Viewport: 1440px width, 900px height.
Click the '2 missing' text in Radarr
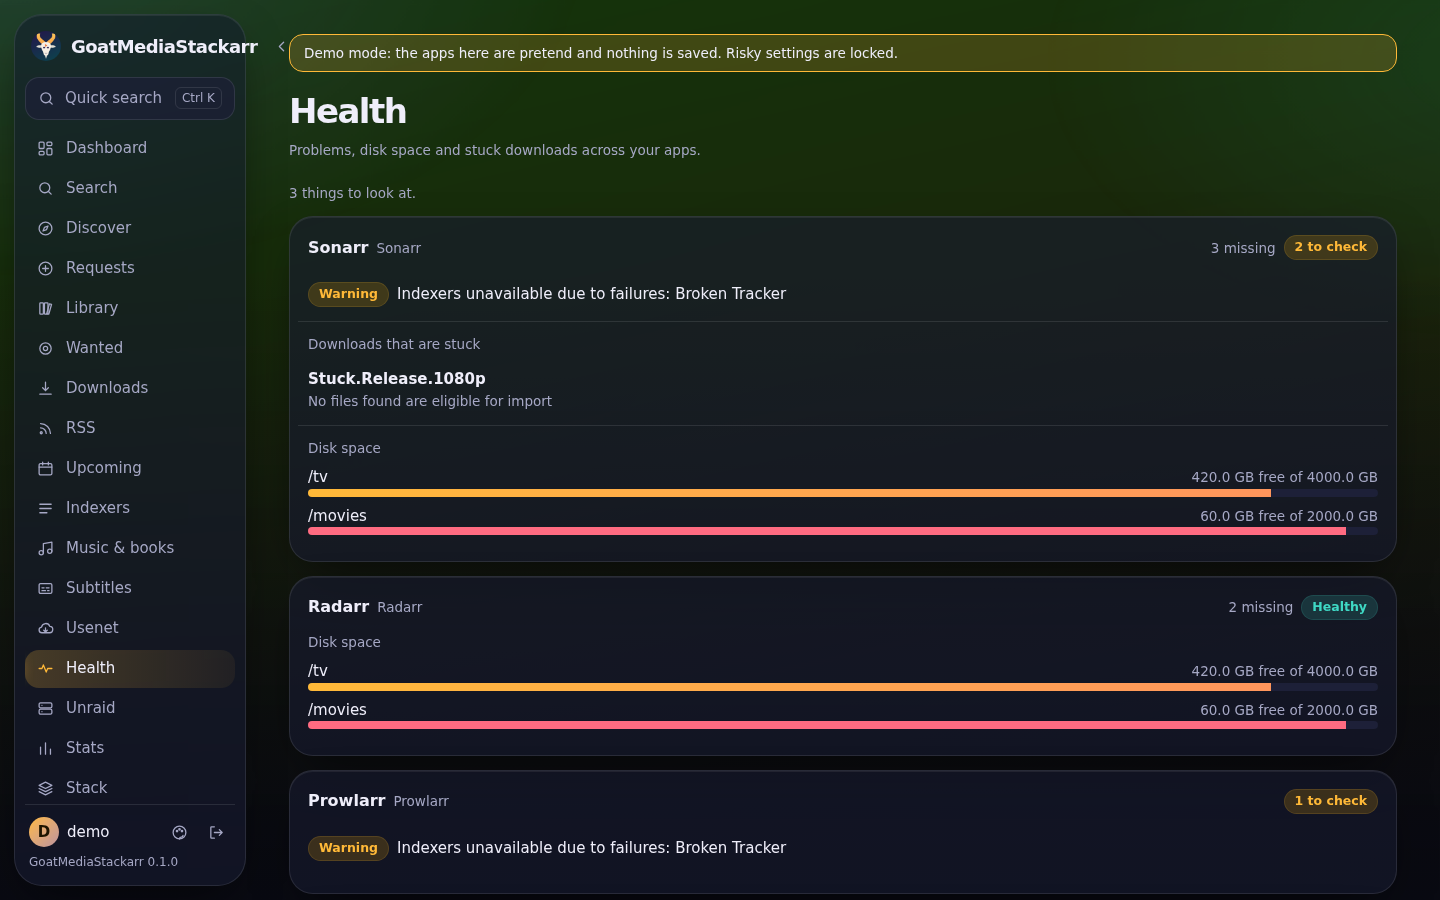point(1261,607)
